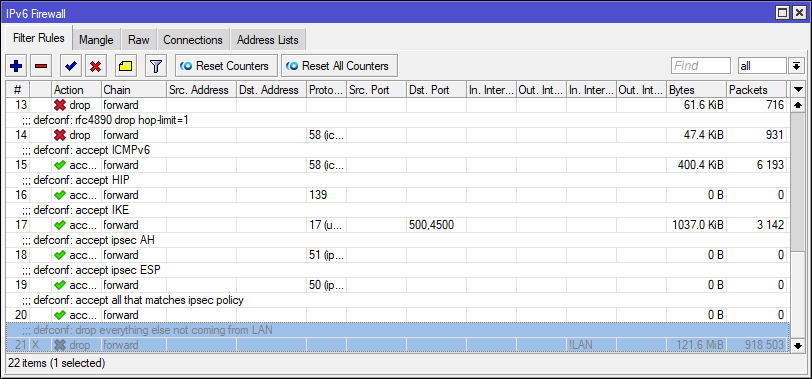
Task: Select disabled drop icon of rule 21
Action: coord(60,345)
